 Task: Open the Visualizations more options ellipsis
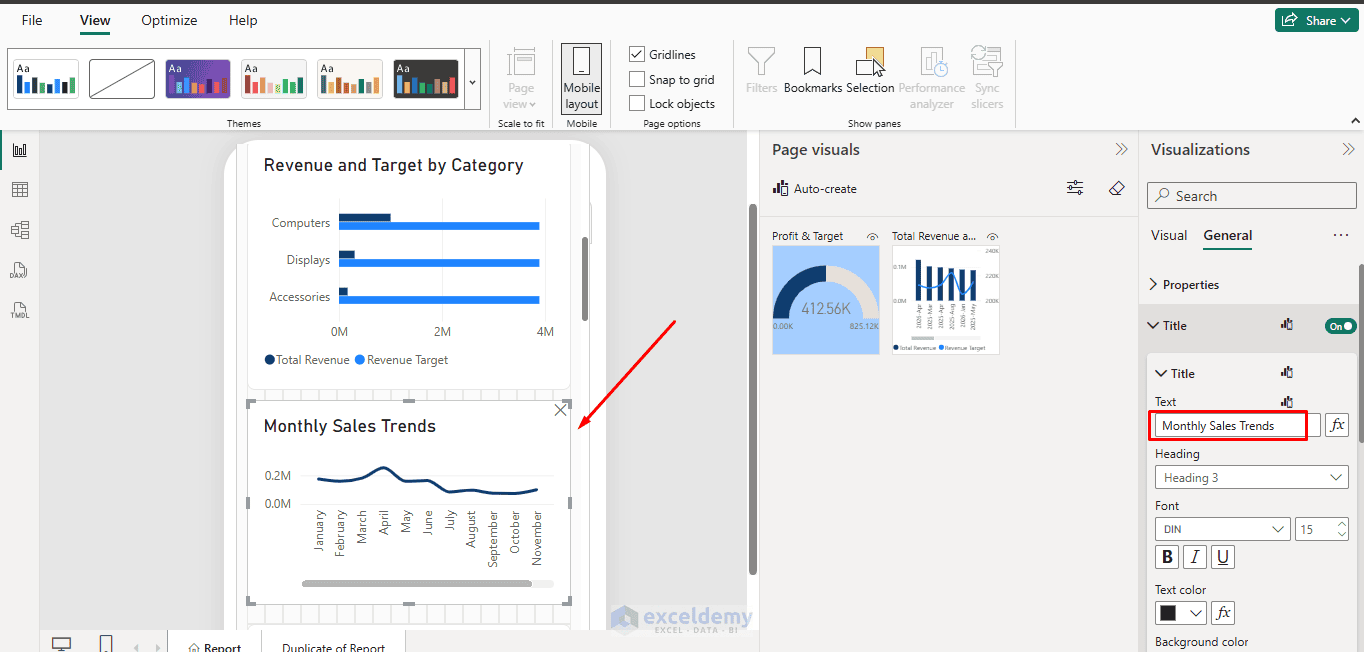(x=1341, y=235)
